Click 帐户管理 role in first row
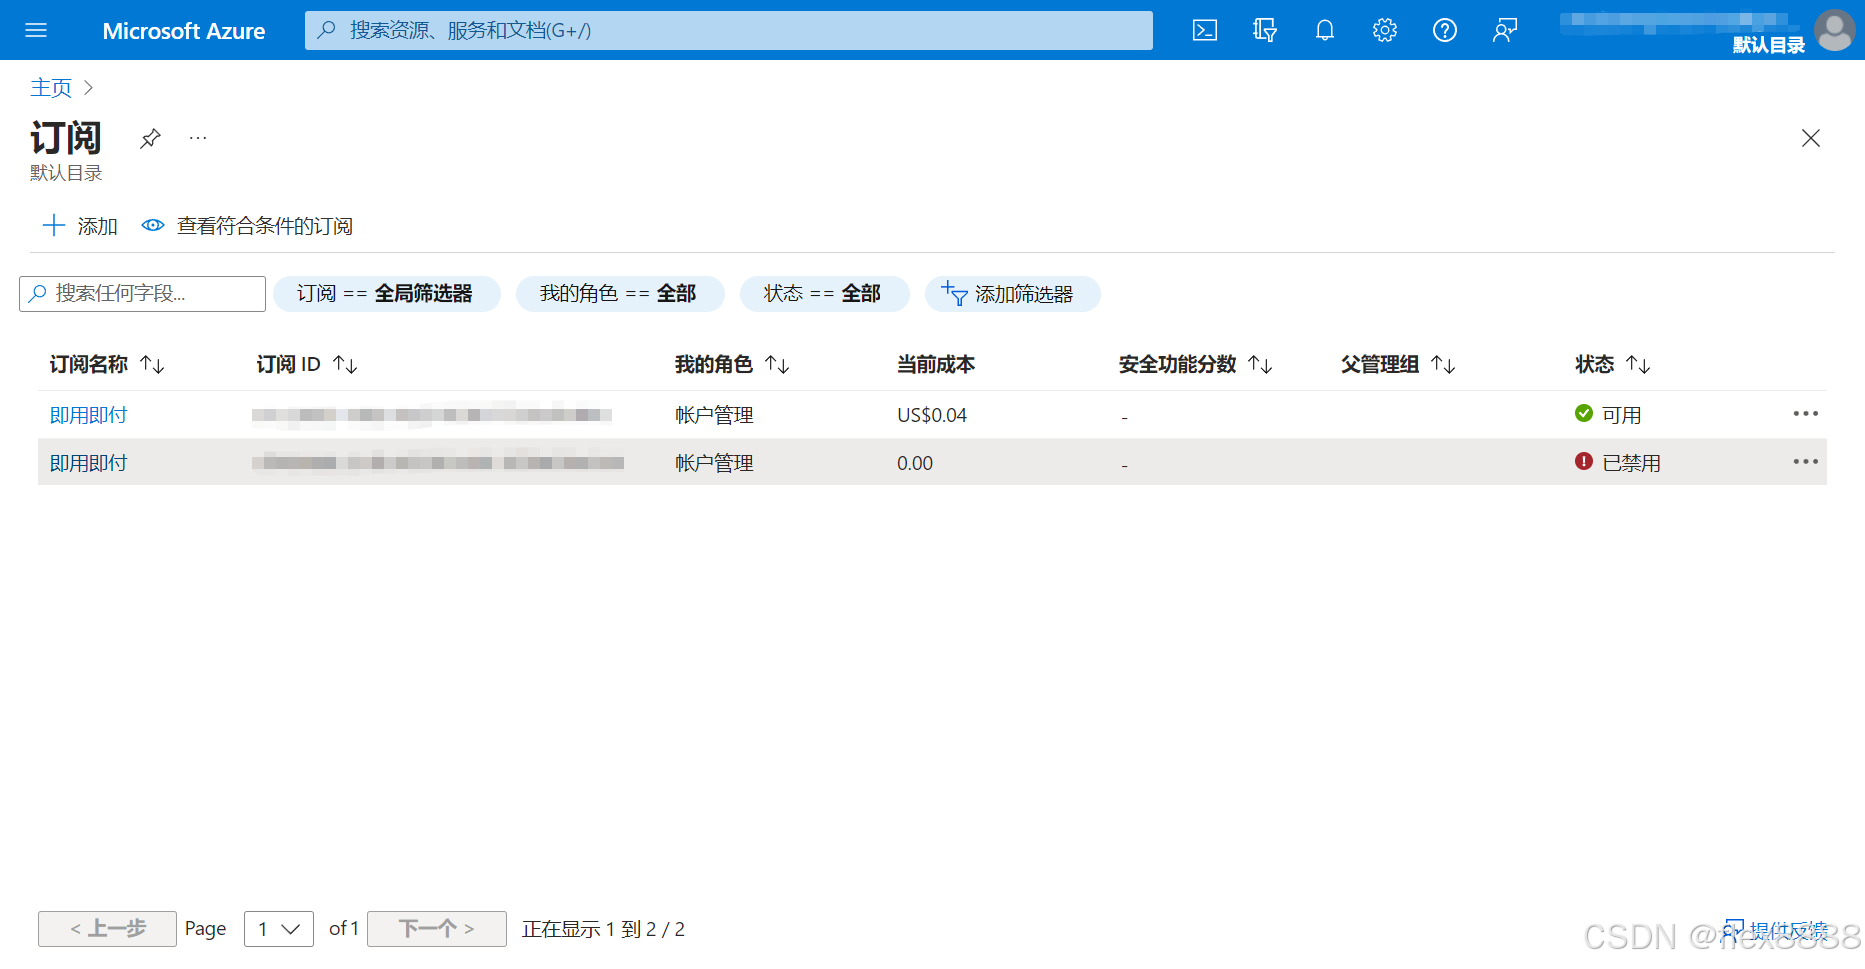1865x969 pixels. (714, 415)
